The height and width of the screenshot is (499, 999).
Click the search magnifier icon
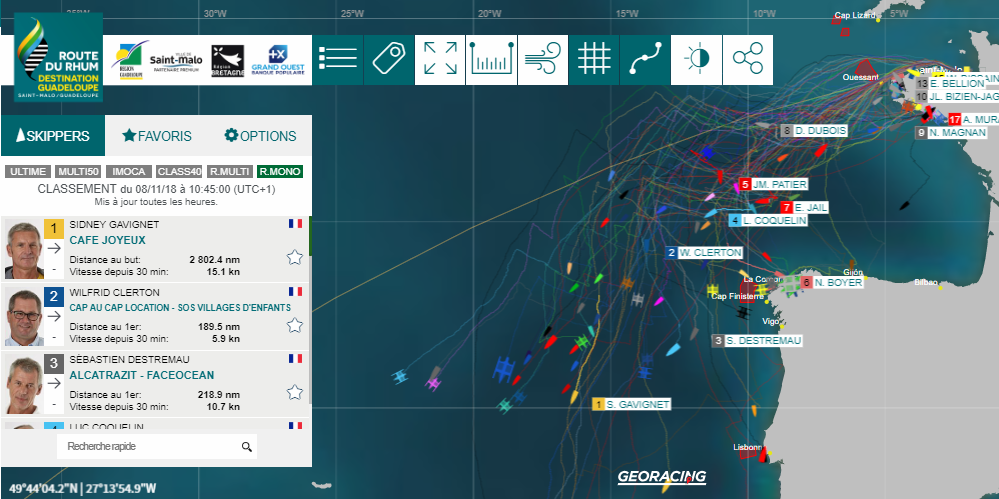click(247, 447)
